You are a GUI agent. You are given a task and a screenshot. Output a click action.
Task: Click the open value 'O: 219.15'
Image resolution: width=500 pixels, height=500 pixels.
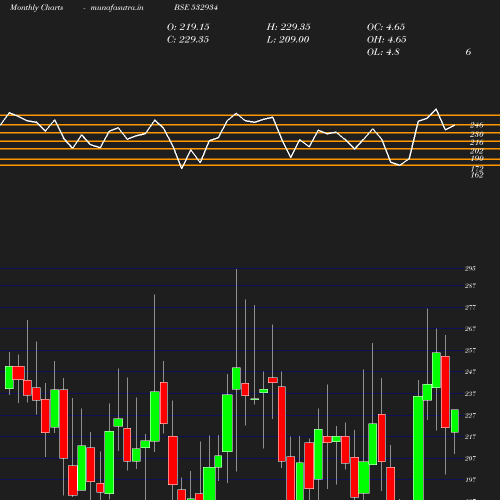point(188,27)
